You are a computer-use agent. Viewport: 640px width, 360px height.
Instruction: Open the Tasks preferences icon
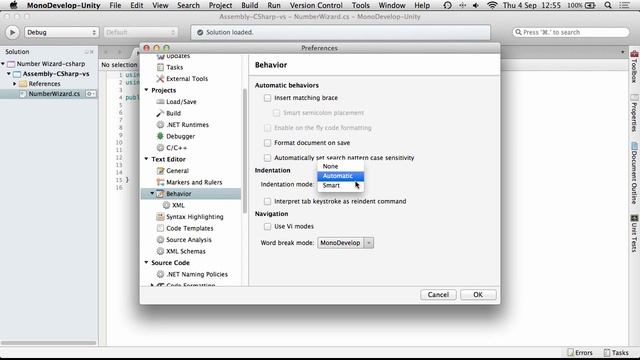[x=160, y=67]
